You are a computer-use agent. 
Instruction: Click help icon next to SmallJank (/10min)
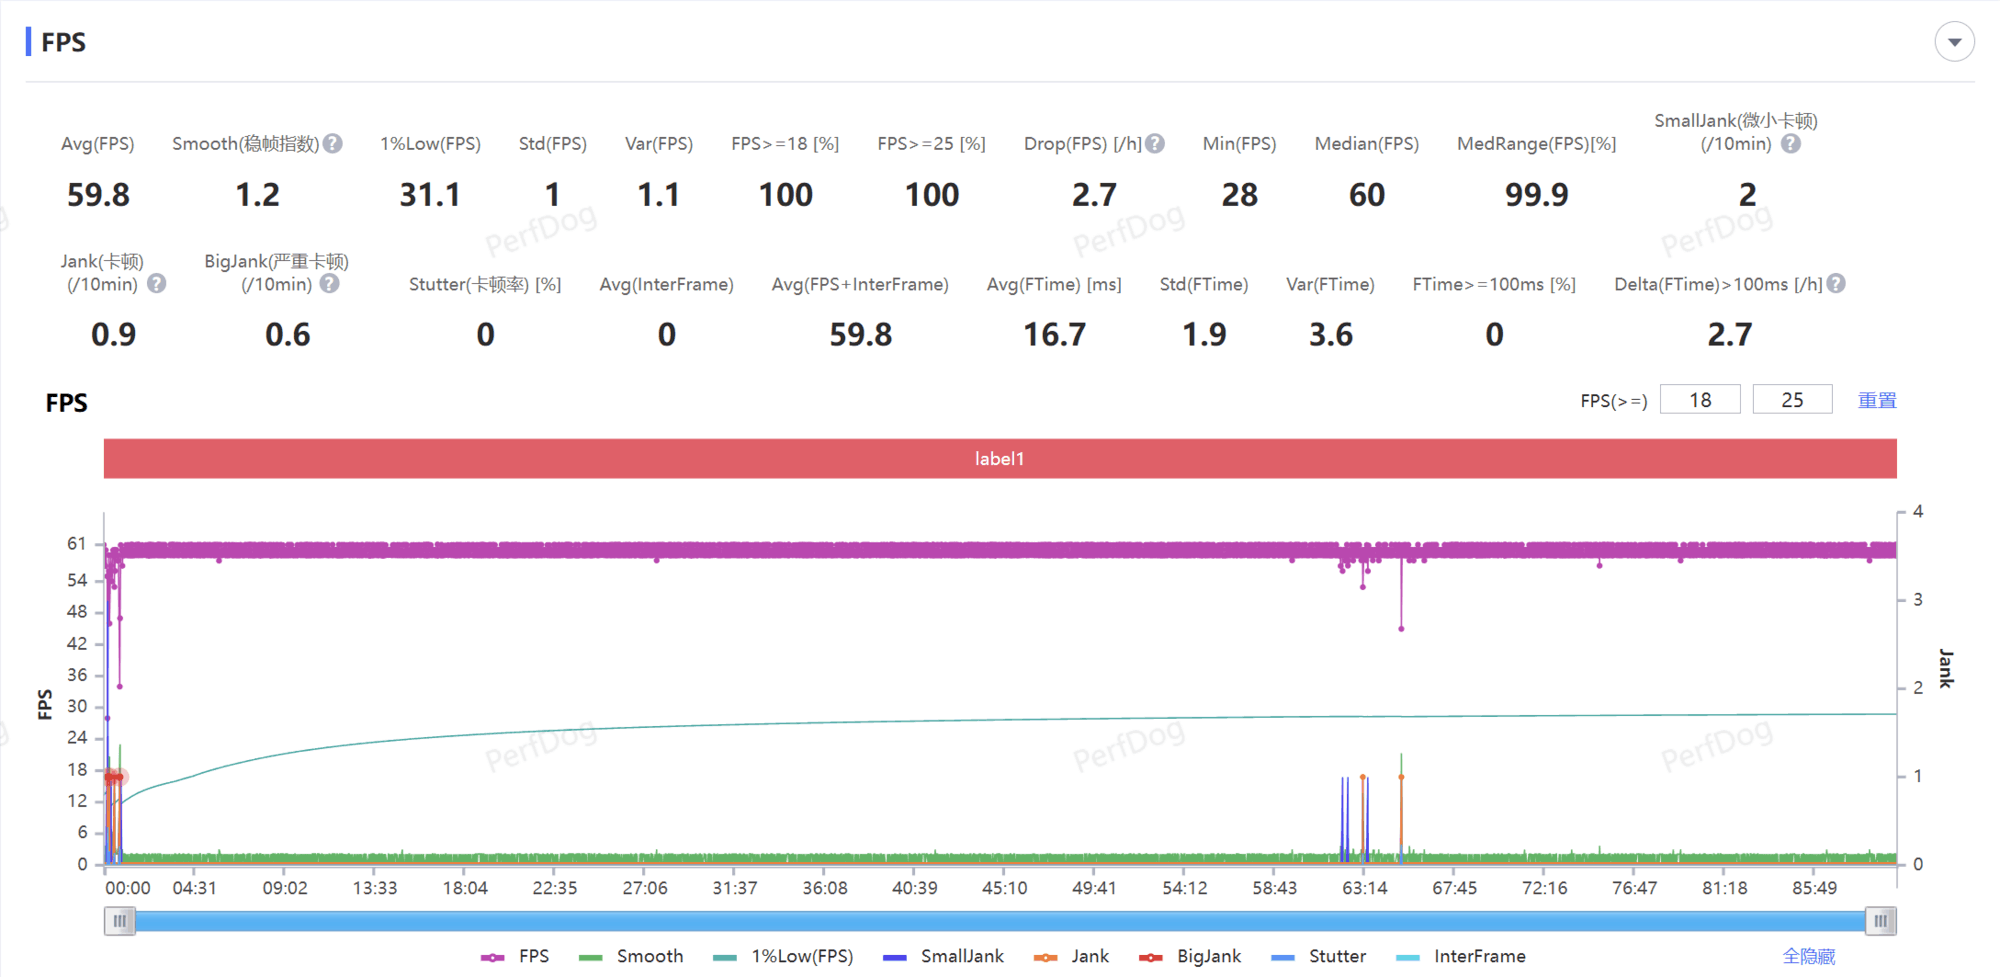click(x=1791, y=144)
